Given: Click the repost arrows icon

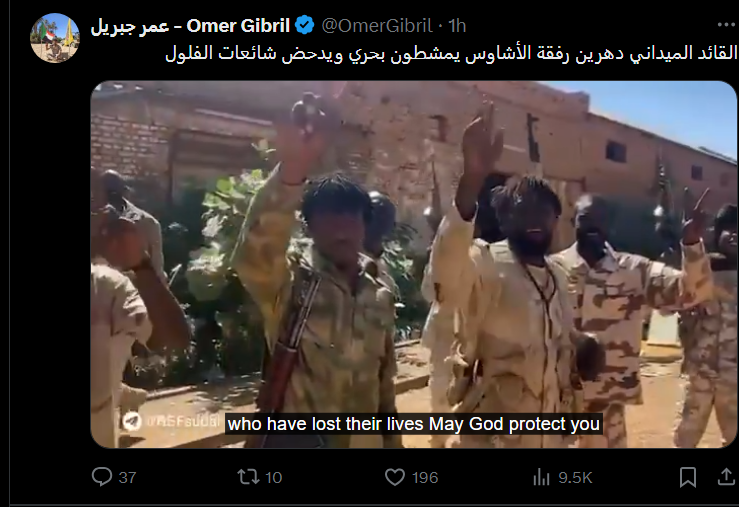Looking at the screenshot, I should [248, 477].
